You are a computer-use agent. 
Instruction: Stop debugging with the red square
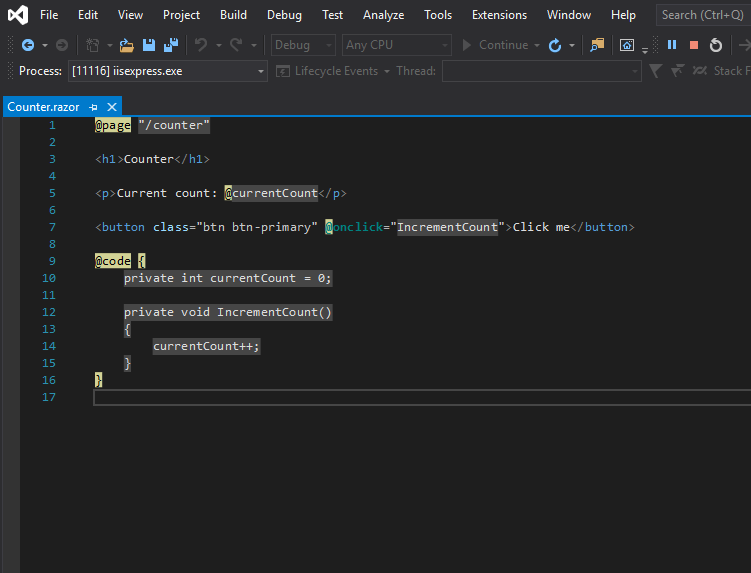tap(694, 45)
